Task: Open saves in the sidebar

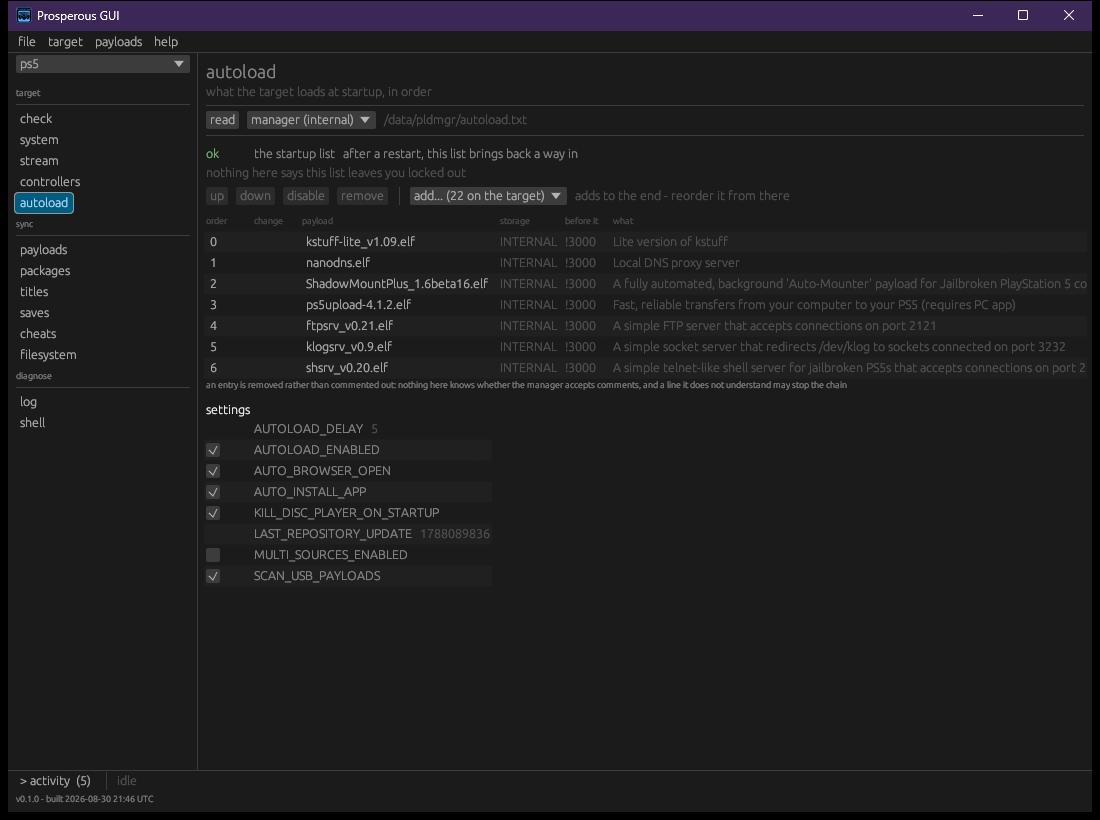Action: pyautogui.click(x=34, y=313)
